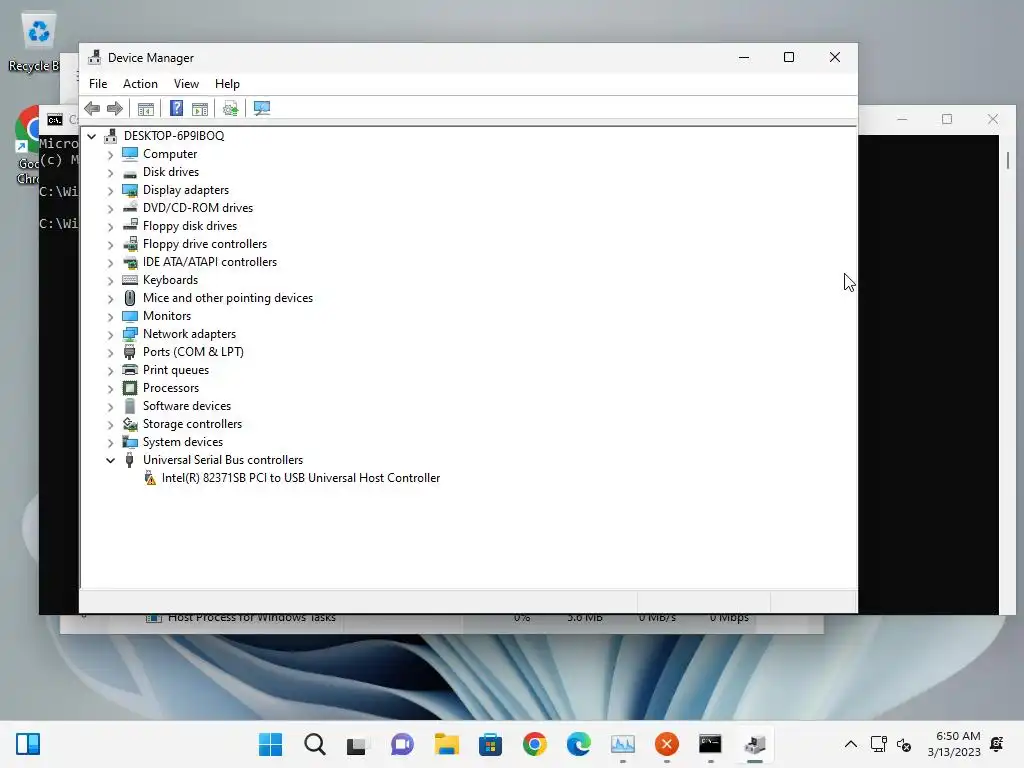Open File Explorer from taskbar
The height and width of the screenshot is (768, 1024).
coord(447,744)
